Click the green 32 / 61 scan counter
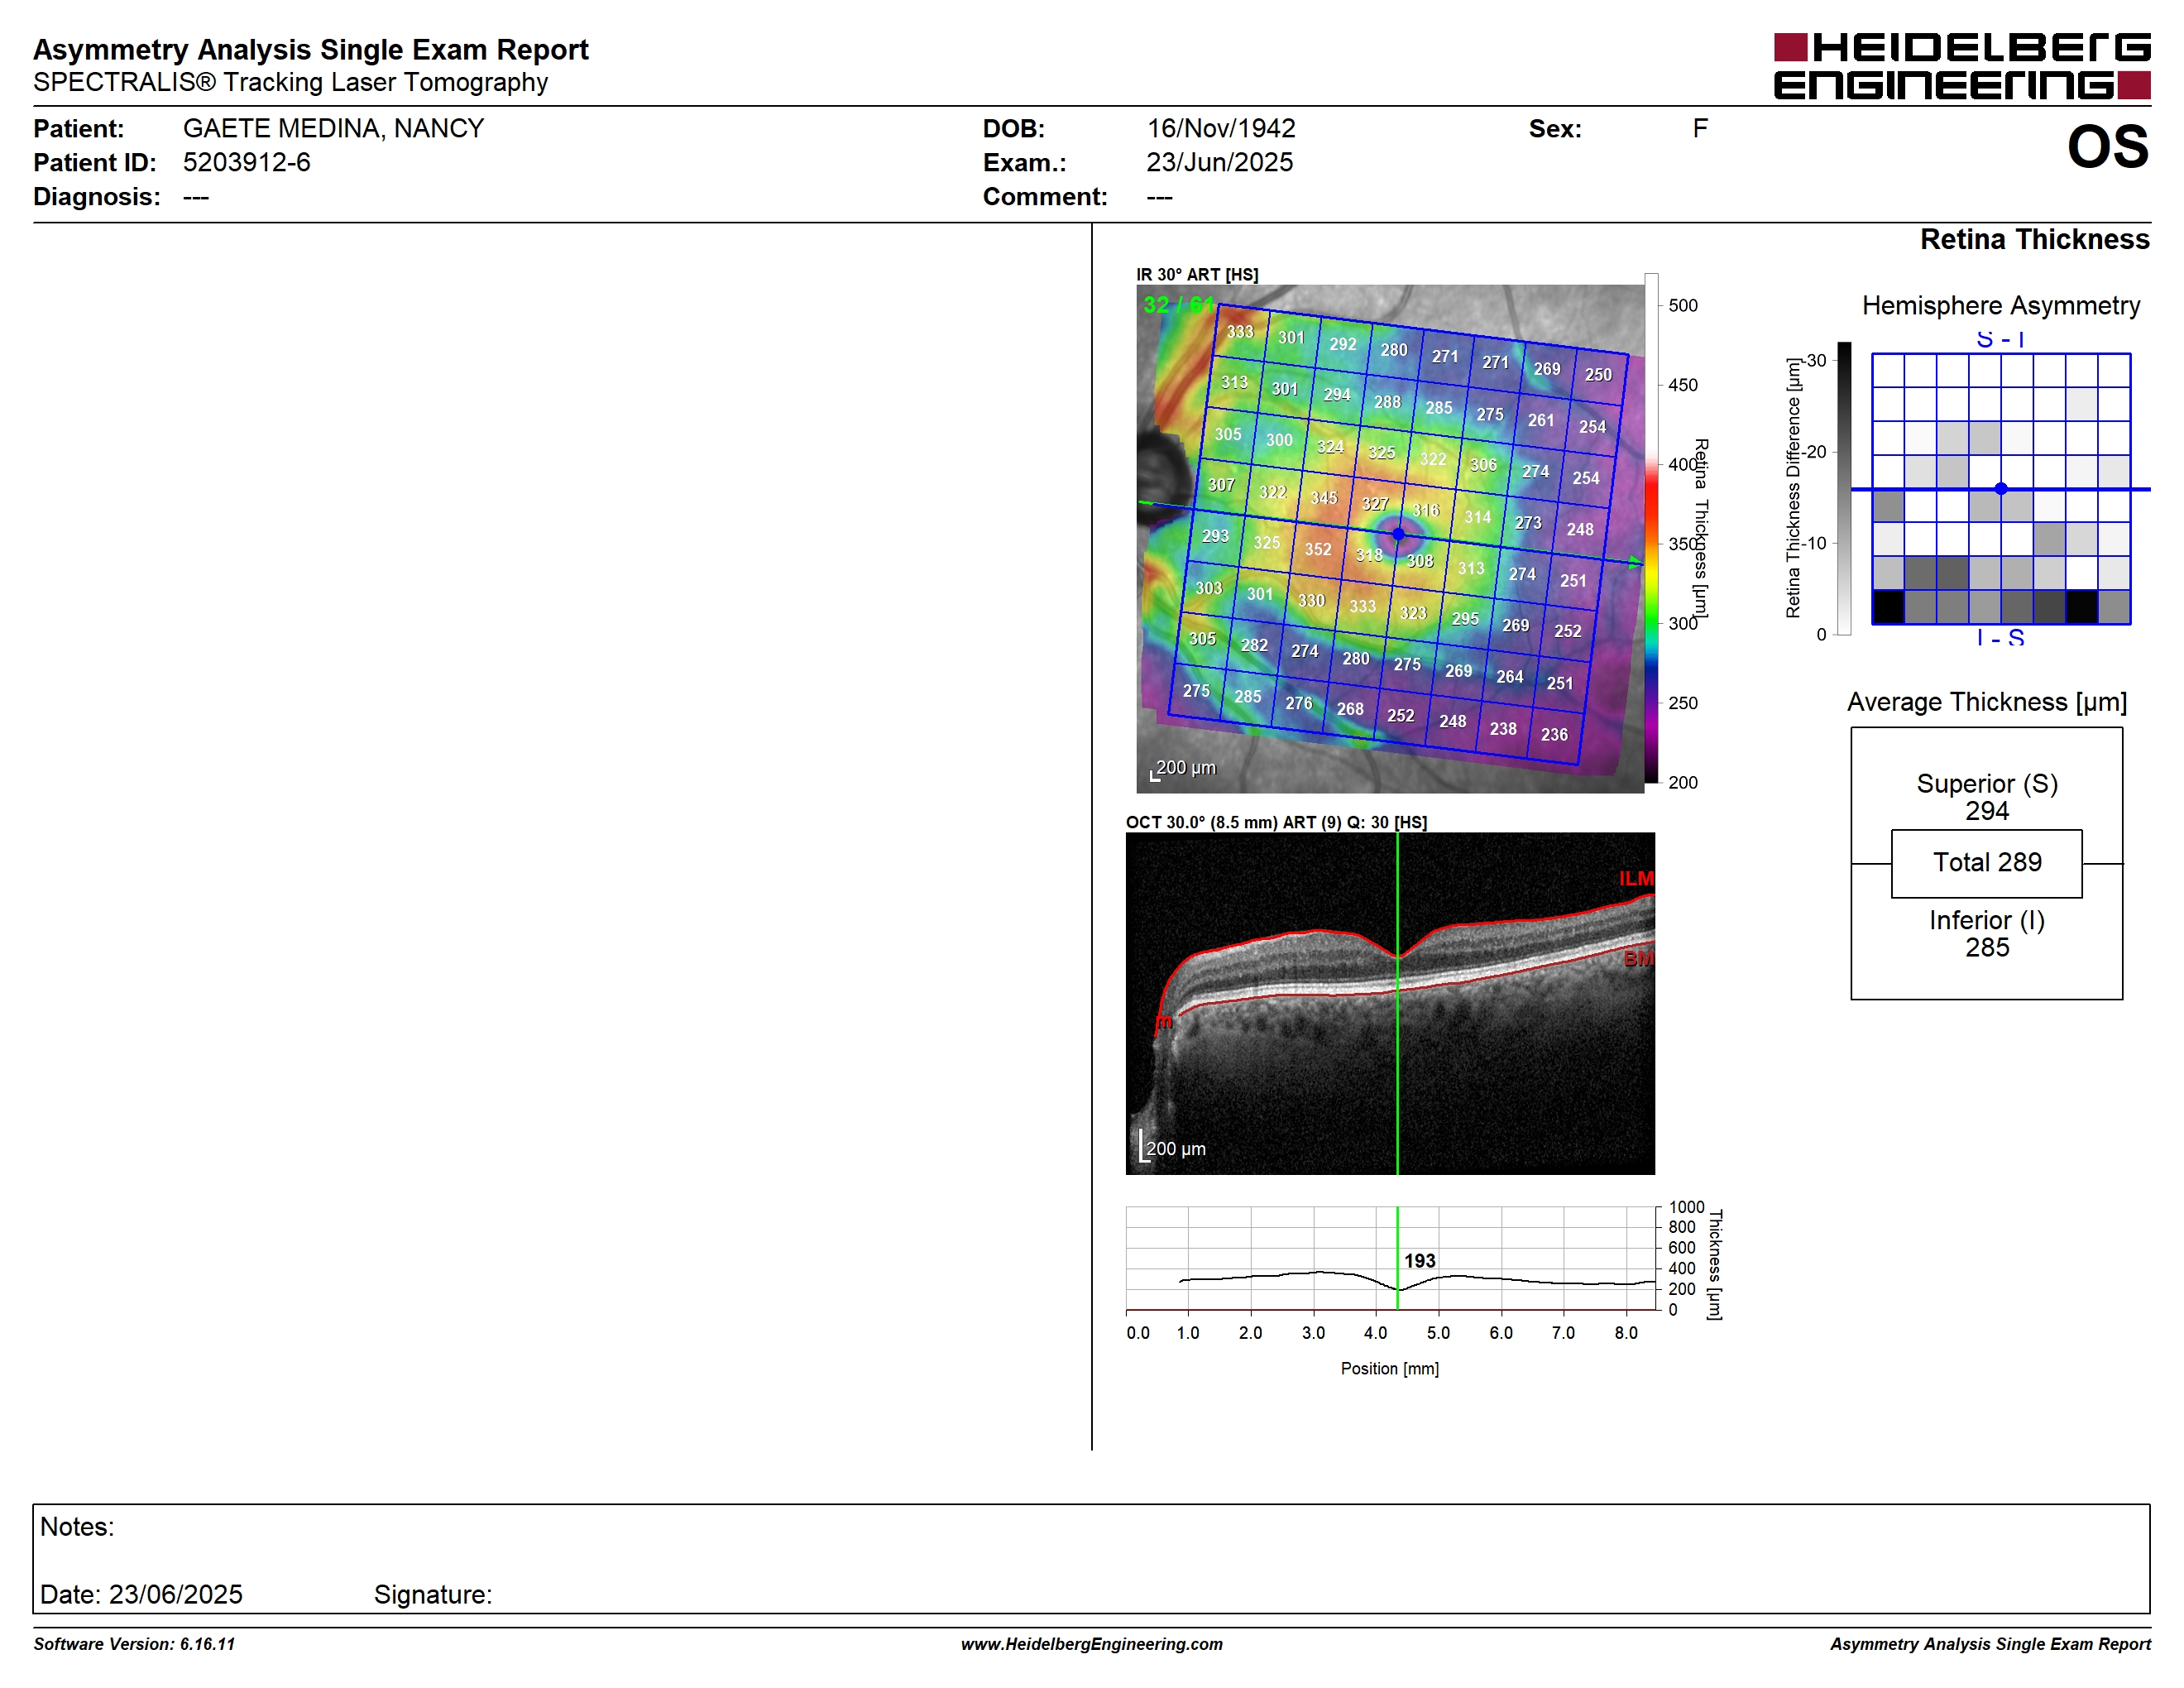The image size is (2184, 1688). pos(1179,304)
